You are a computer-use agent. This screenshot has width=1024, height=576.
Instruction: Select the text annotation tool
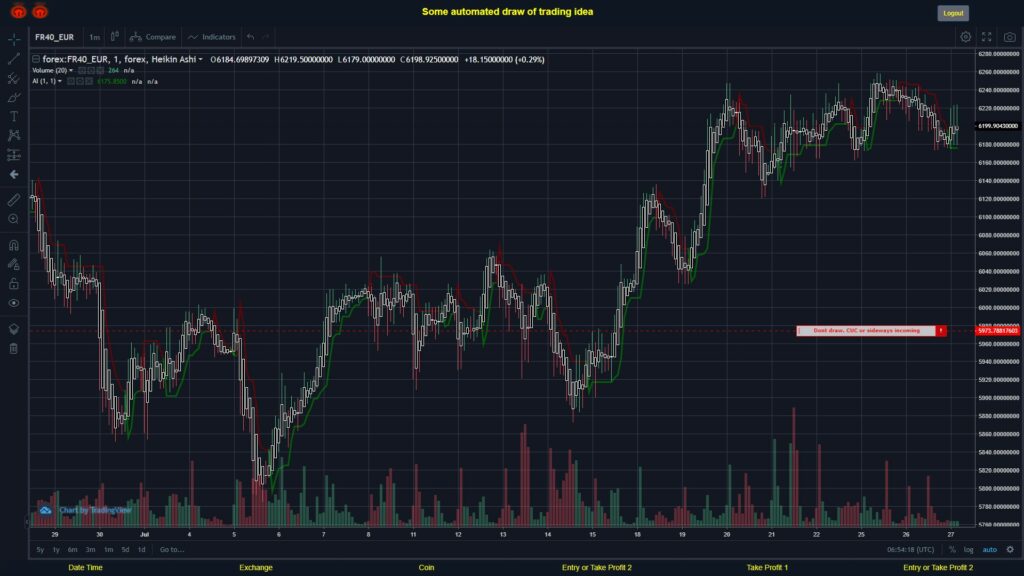[14, 116]
